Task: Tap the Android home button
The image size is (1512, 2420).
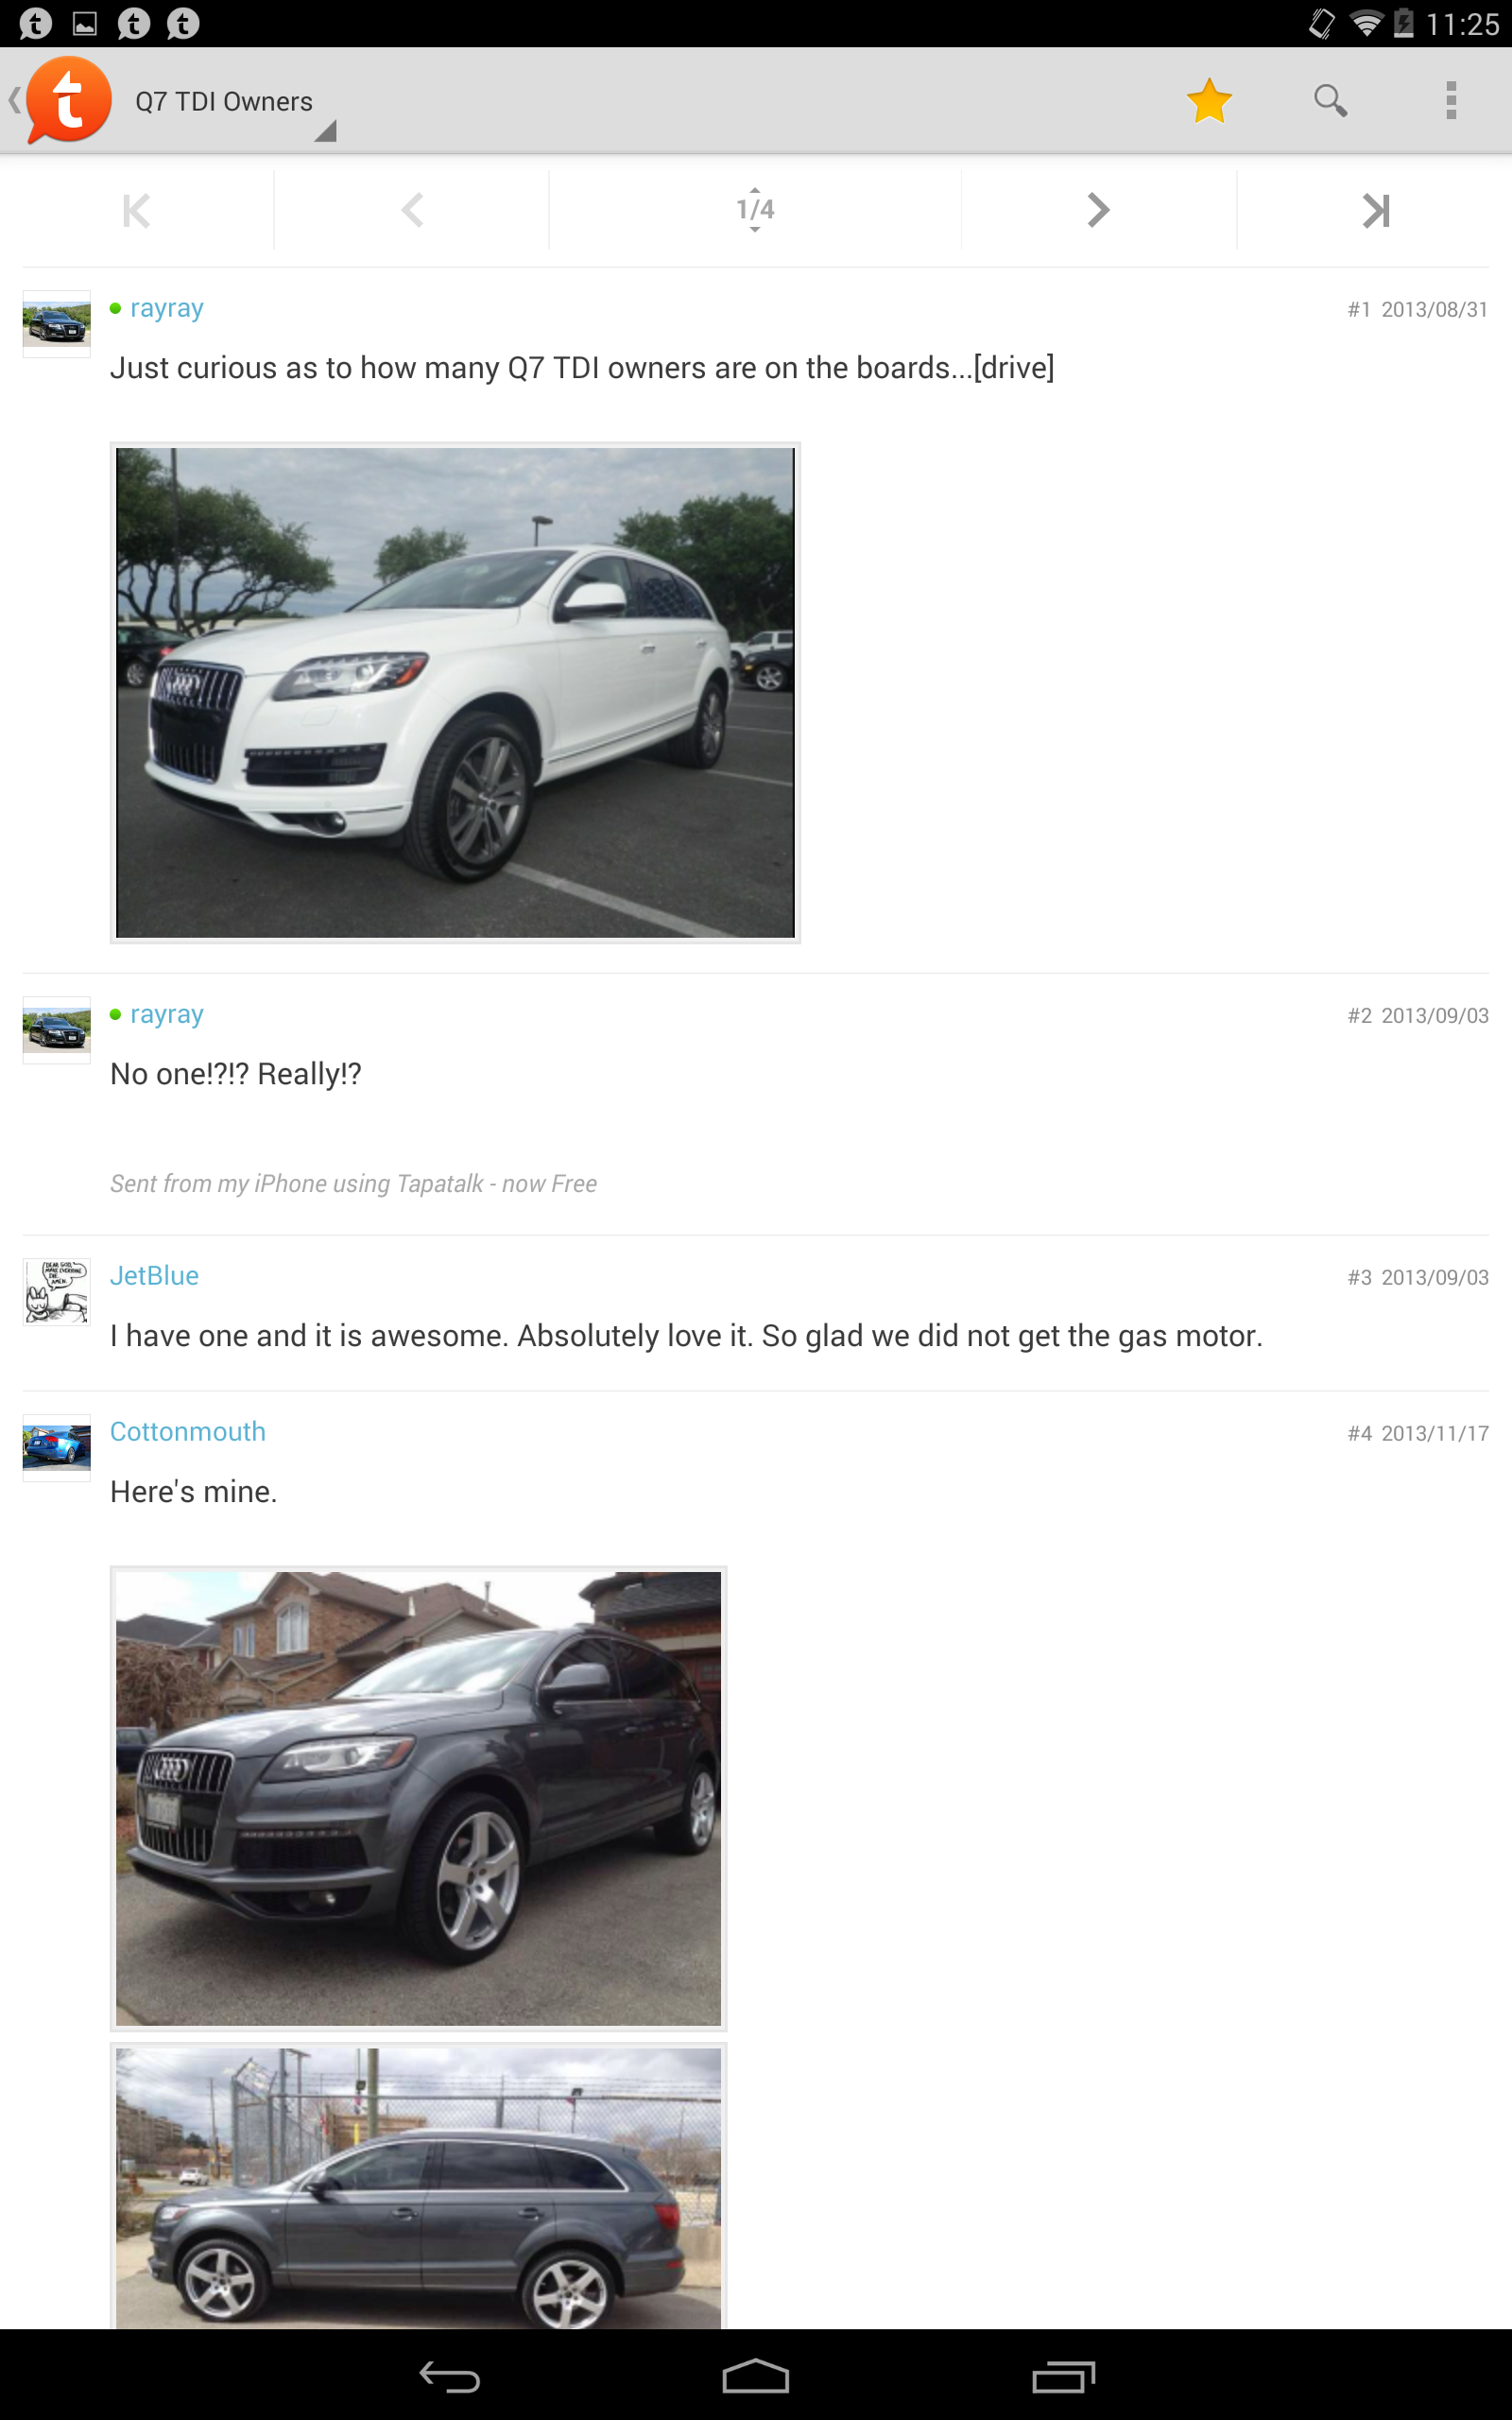Action: pyautogui.click(x=756, y=2376)
